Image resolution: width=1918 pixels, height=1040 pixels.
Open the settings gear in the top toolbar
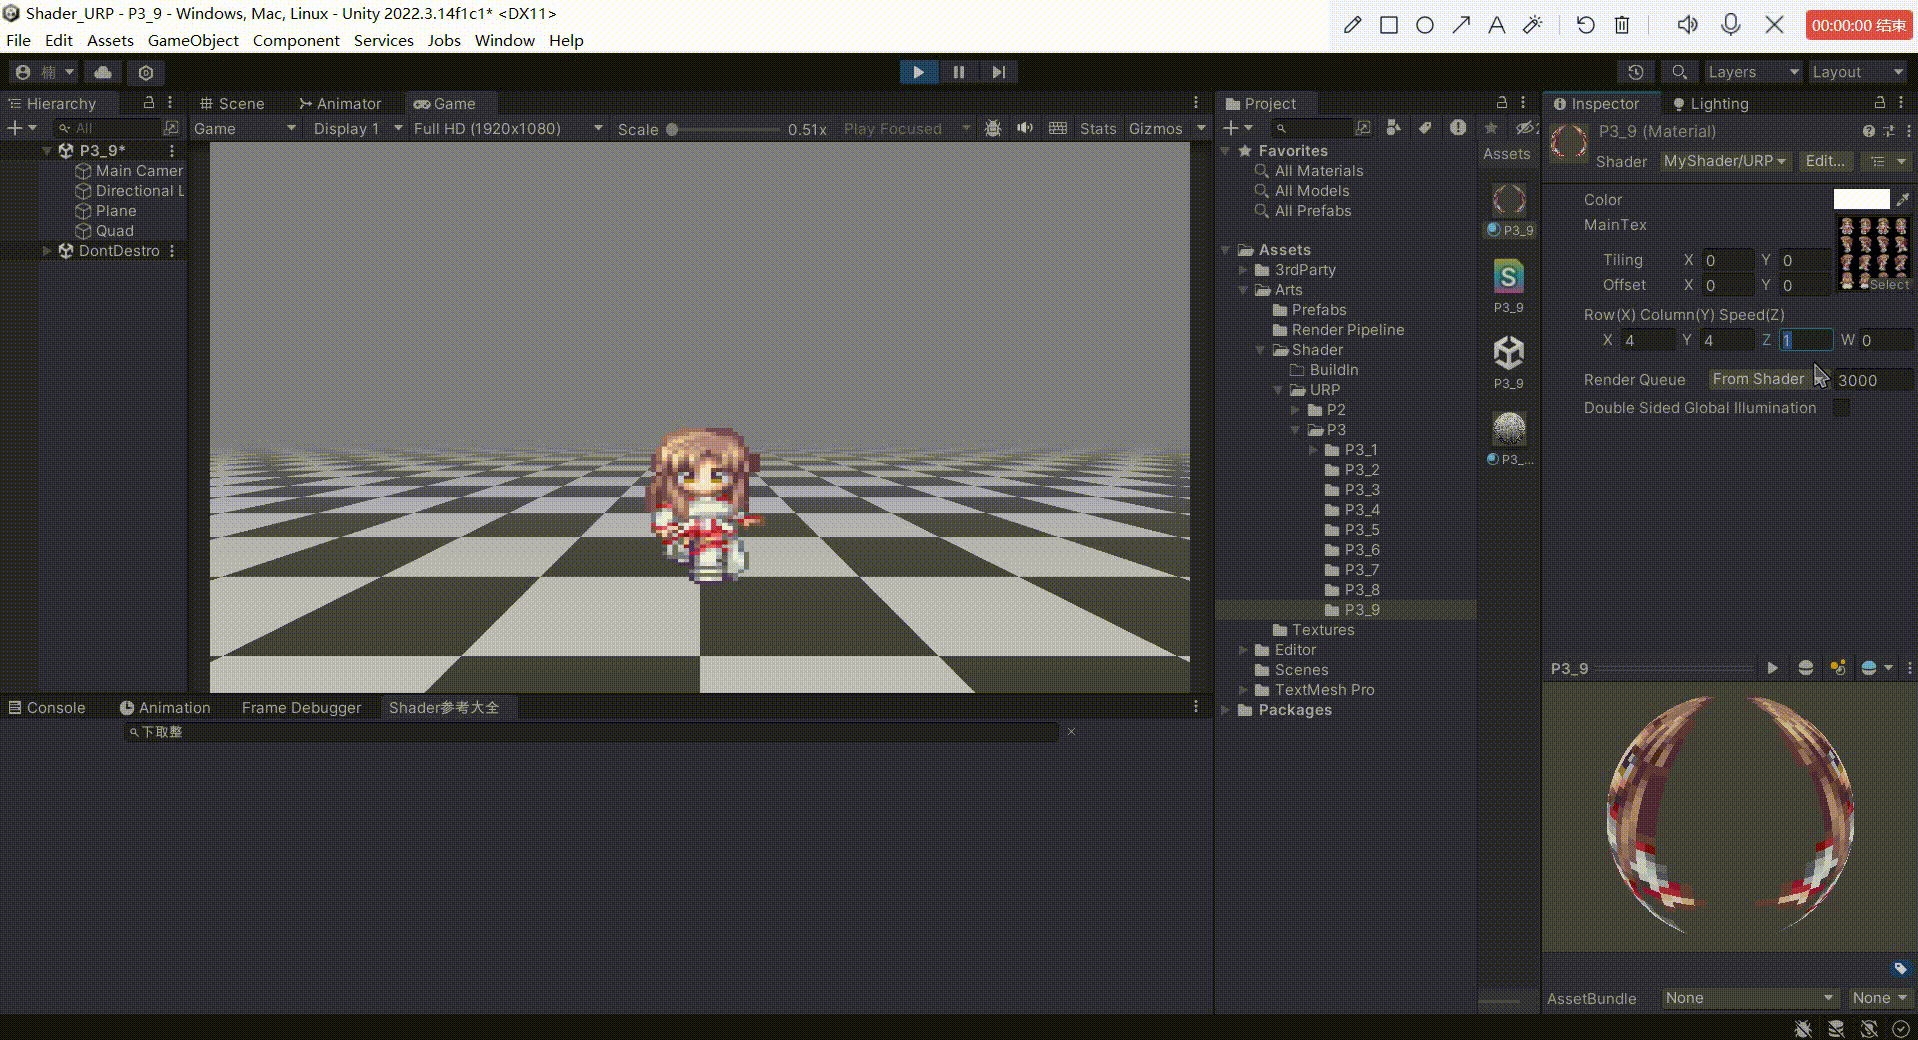pyautogui.click(x=146, y=72)
